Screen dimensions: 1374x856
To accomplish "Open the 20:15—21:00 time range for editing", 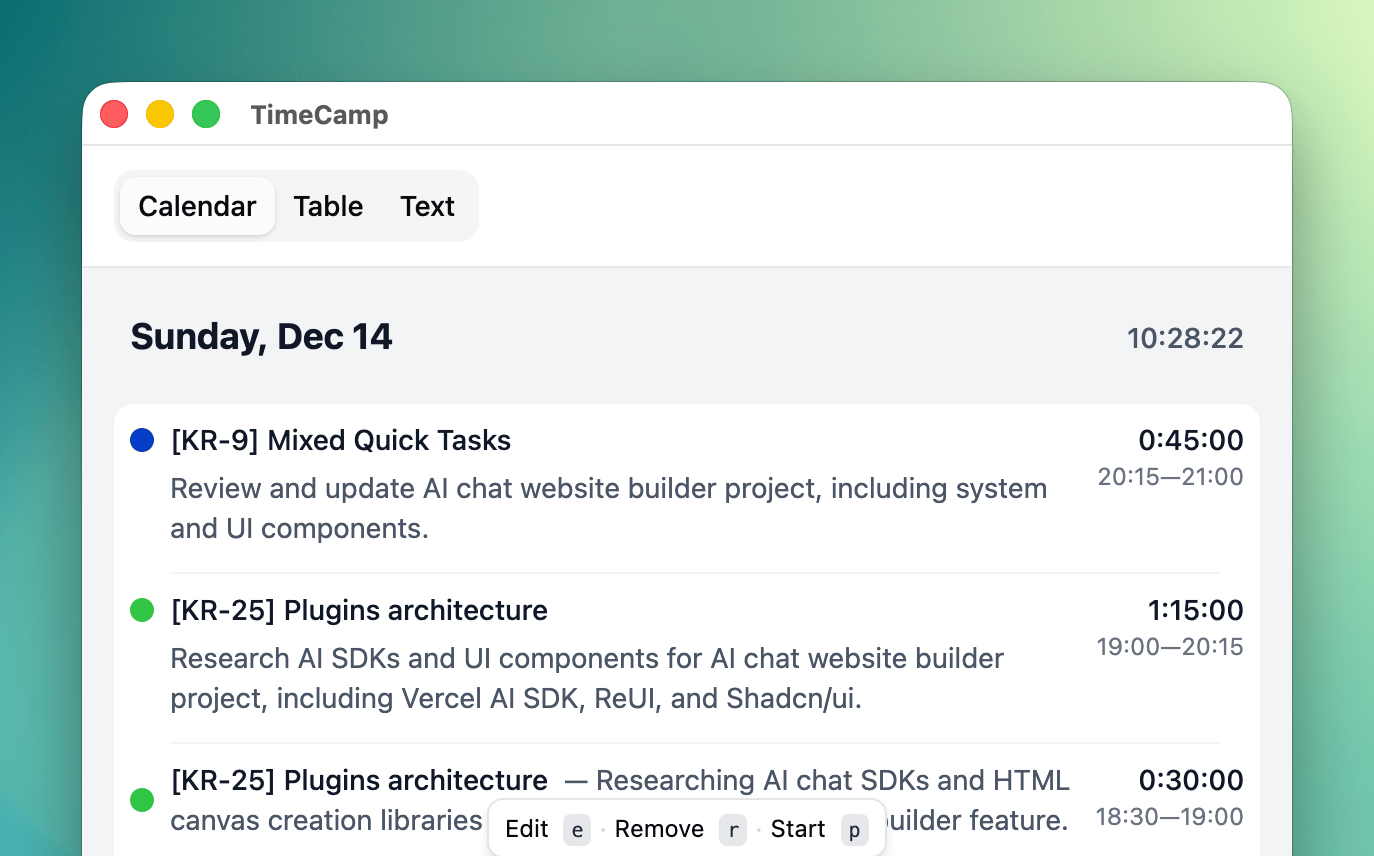I will 1170,477.
